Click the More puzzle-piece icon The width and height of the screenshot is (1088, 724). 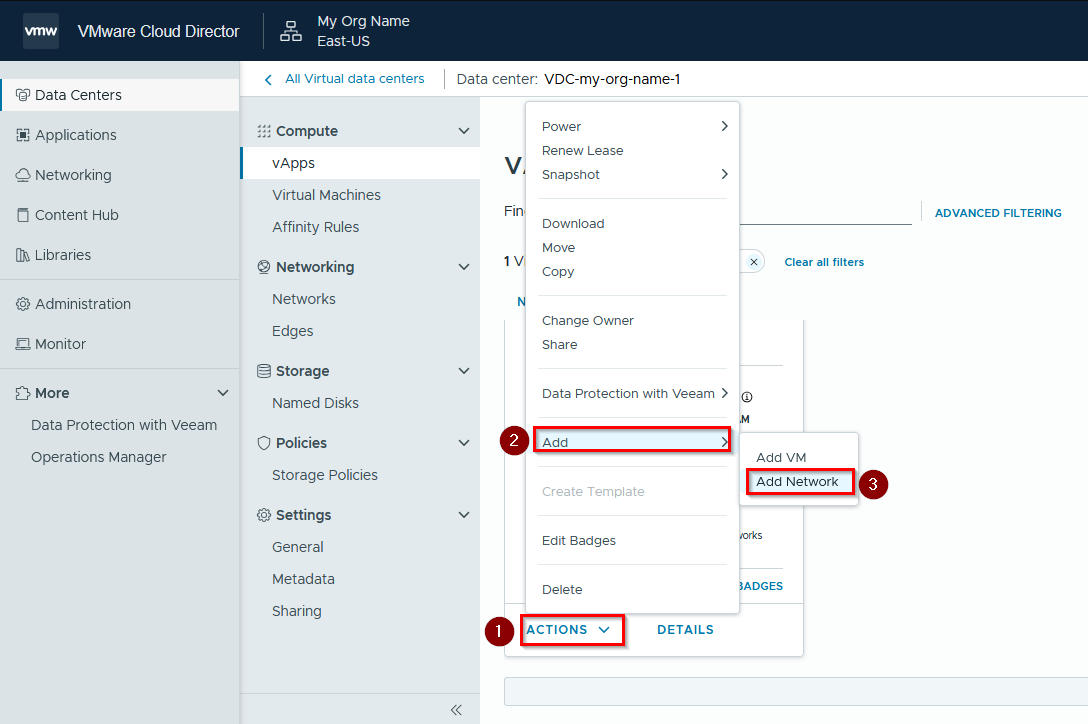click(23, 393)
